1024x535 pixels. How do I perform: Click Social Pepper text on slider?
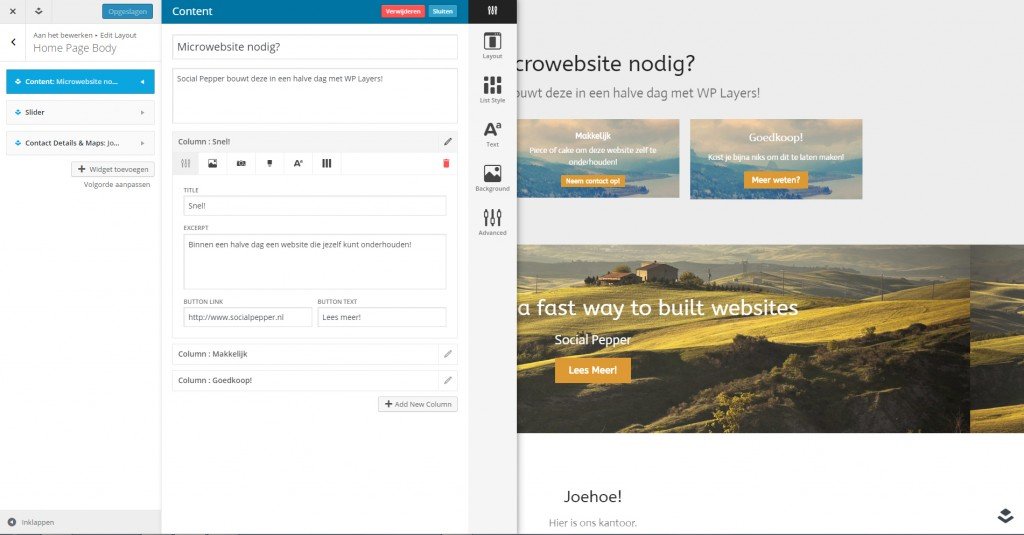(593, 340)
